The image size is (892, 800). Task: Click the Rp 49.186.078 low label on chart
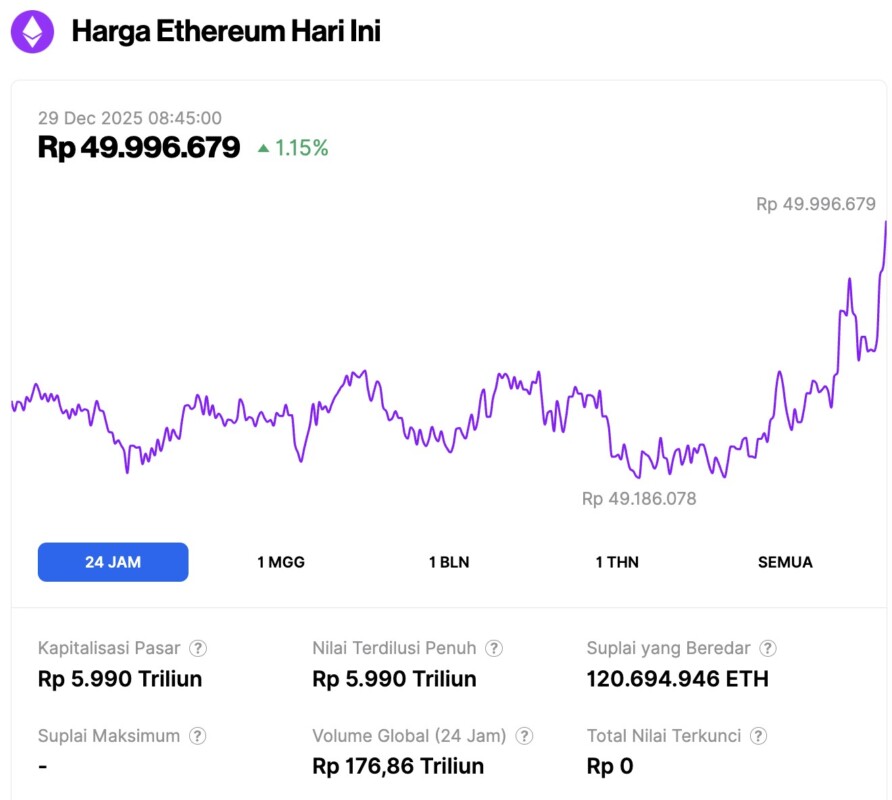(x=639, y=498)
